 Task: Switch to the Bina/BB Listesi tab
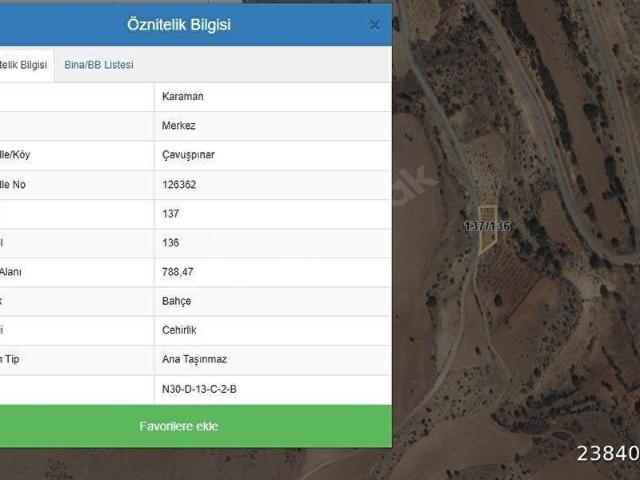[x=99, y=65]
